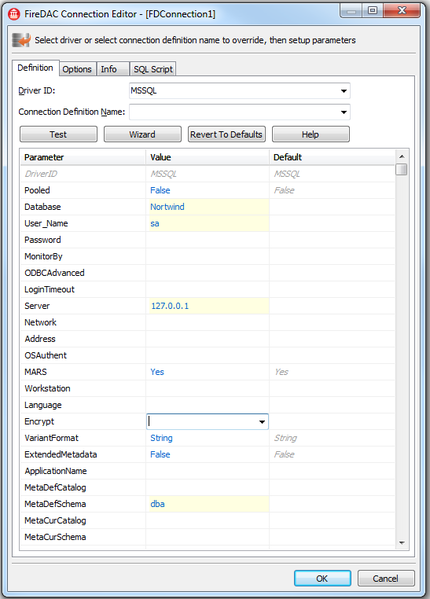Open the Connection Definition Name dropdown

tap(343, 112)
